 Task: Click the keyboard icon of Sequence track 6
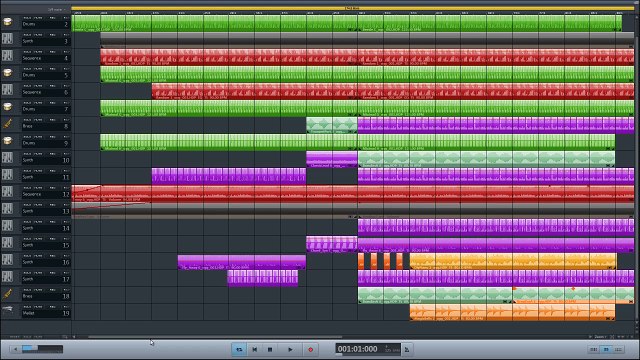pyautogui.click(x=7, y=90)
